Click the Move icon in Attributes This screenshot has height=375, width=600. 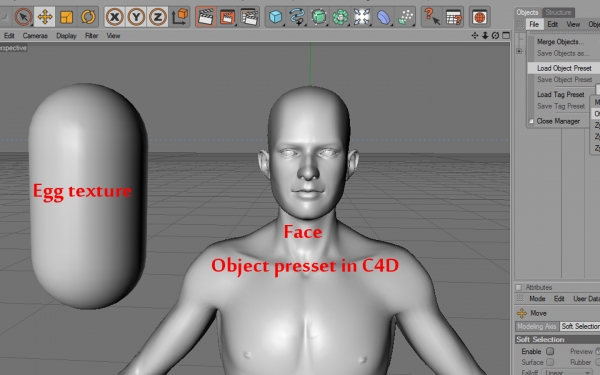(522, 313)
